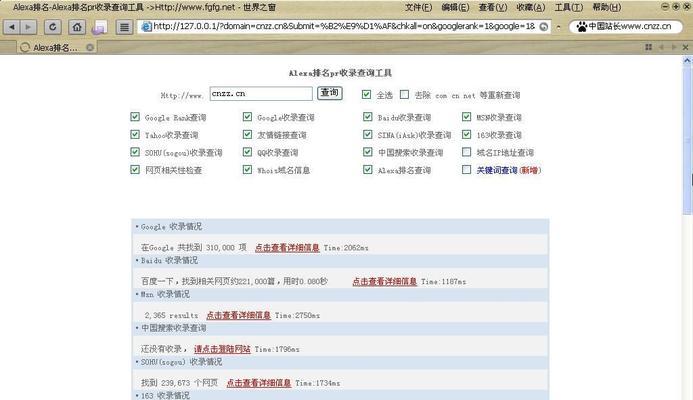
Task: Uncheck Yahoo收录查询 checkbox
Action: [x=135, y=134]
